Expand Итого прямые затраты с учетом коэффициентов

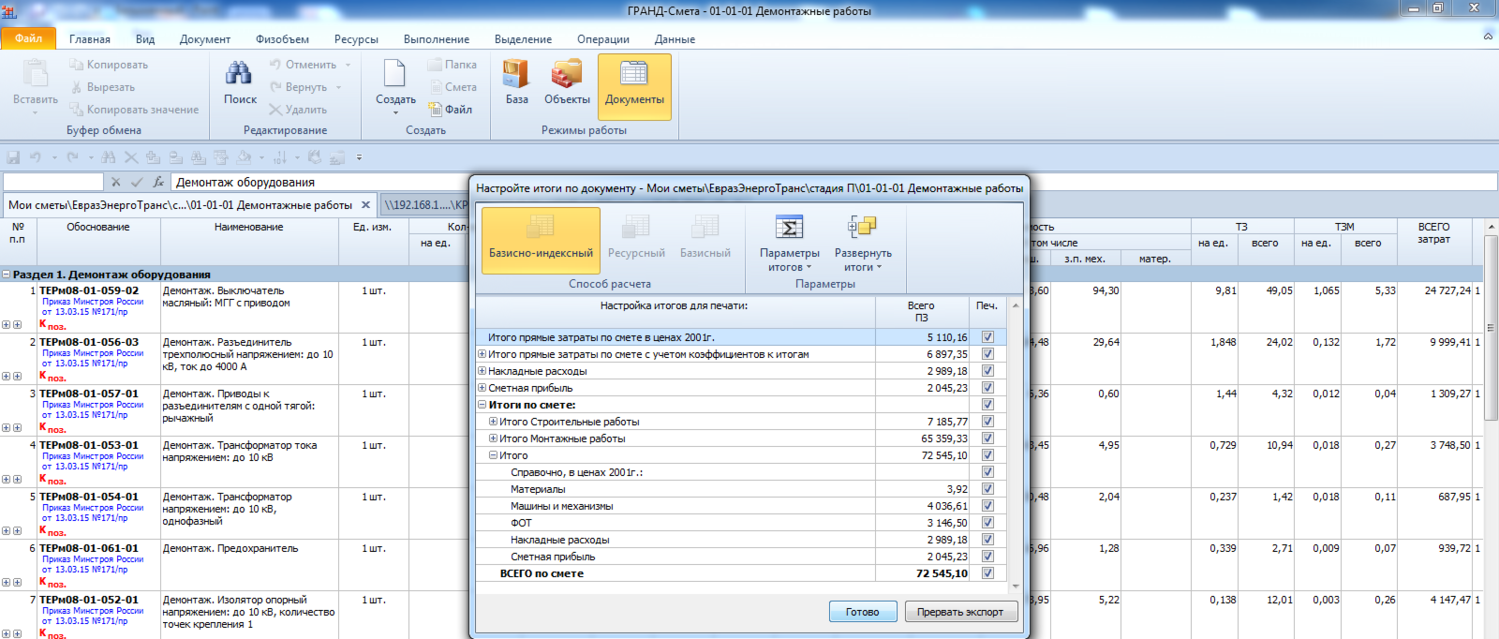483,354
